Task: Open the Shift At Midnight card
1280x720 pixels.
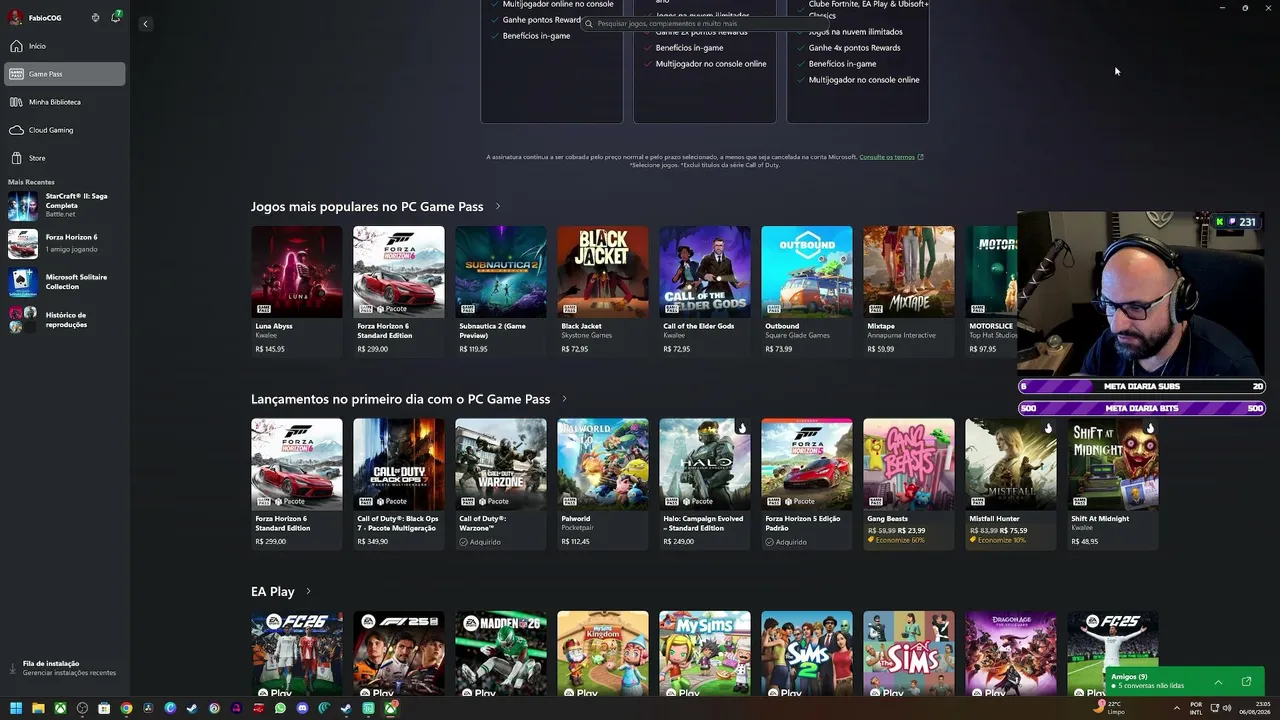Action: pos(1113,484)
